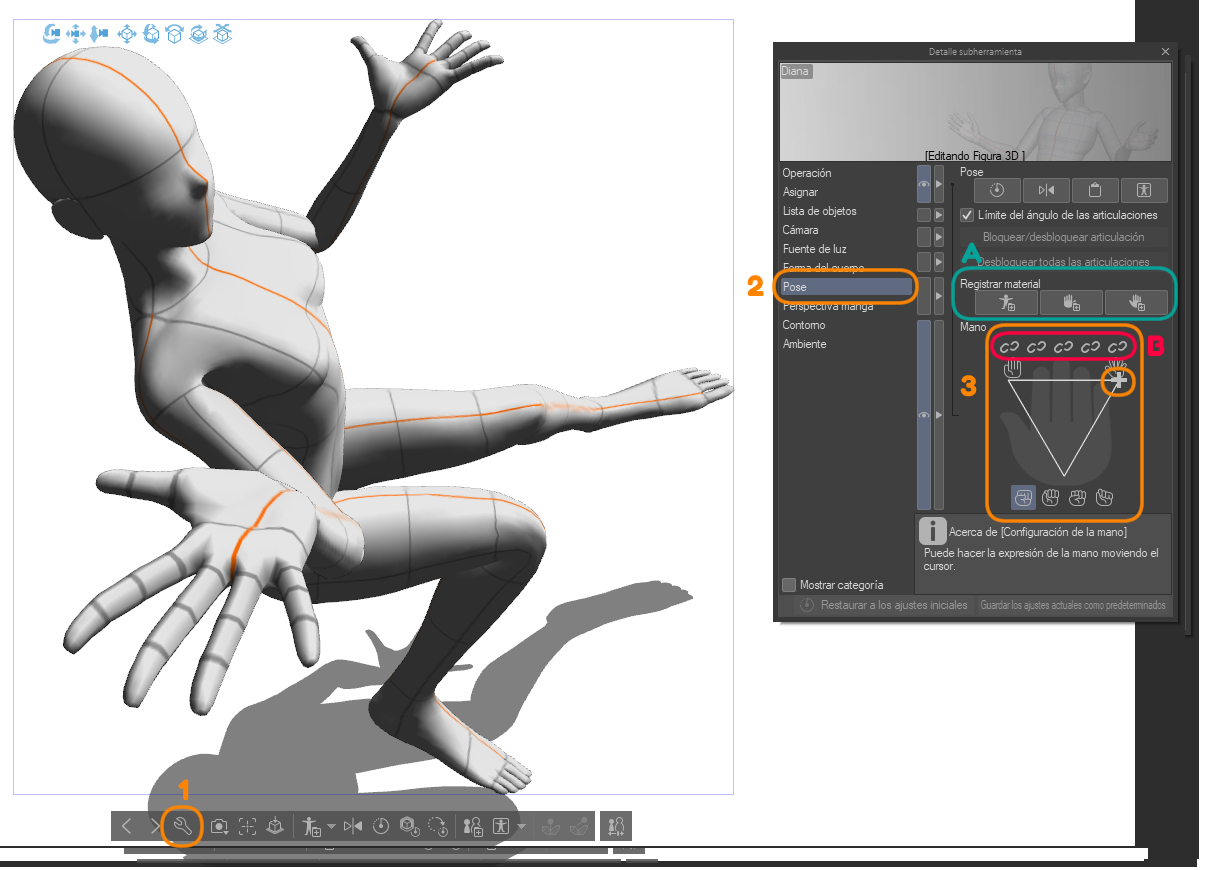
Task: Select pan camera icon above canvas
Action: pyautogui.click(x=76, y=34)
